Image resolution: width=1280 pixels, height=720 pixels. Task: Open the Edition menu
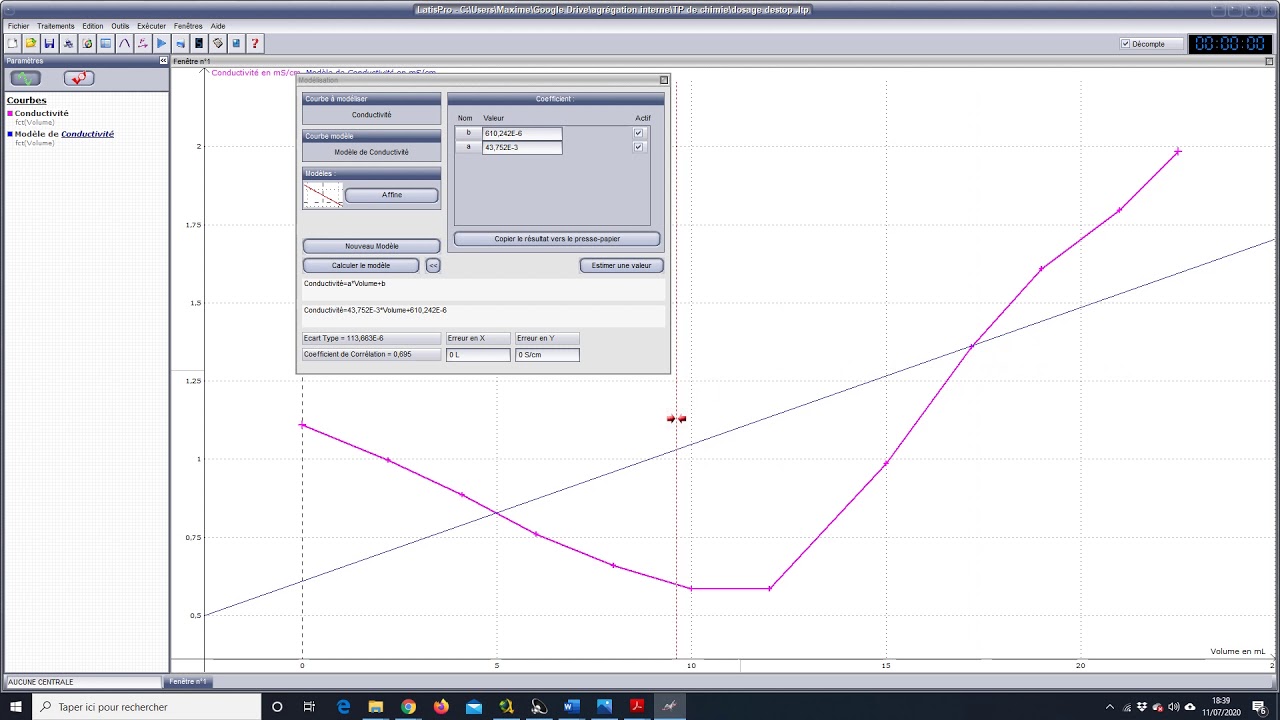(93, 26)
